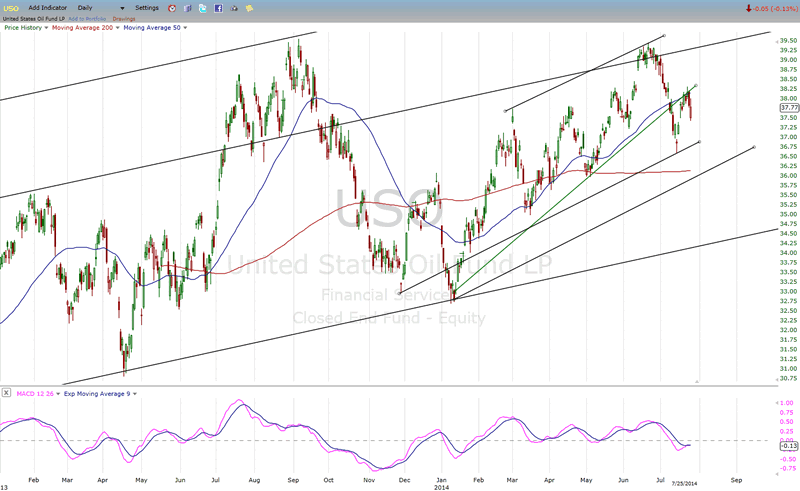Click the Add to Portfolio link
800x491 pixels.
(x=87, y=19)
